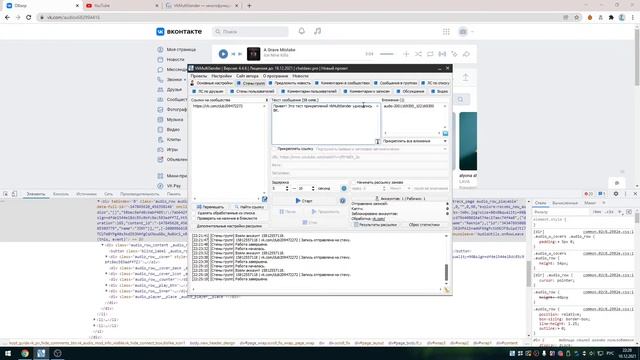This screenshot has width=640, height=360.
Task: Open the VK notifications bell icon
Action: pos(302,31)
